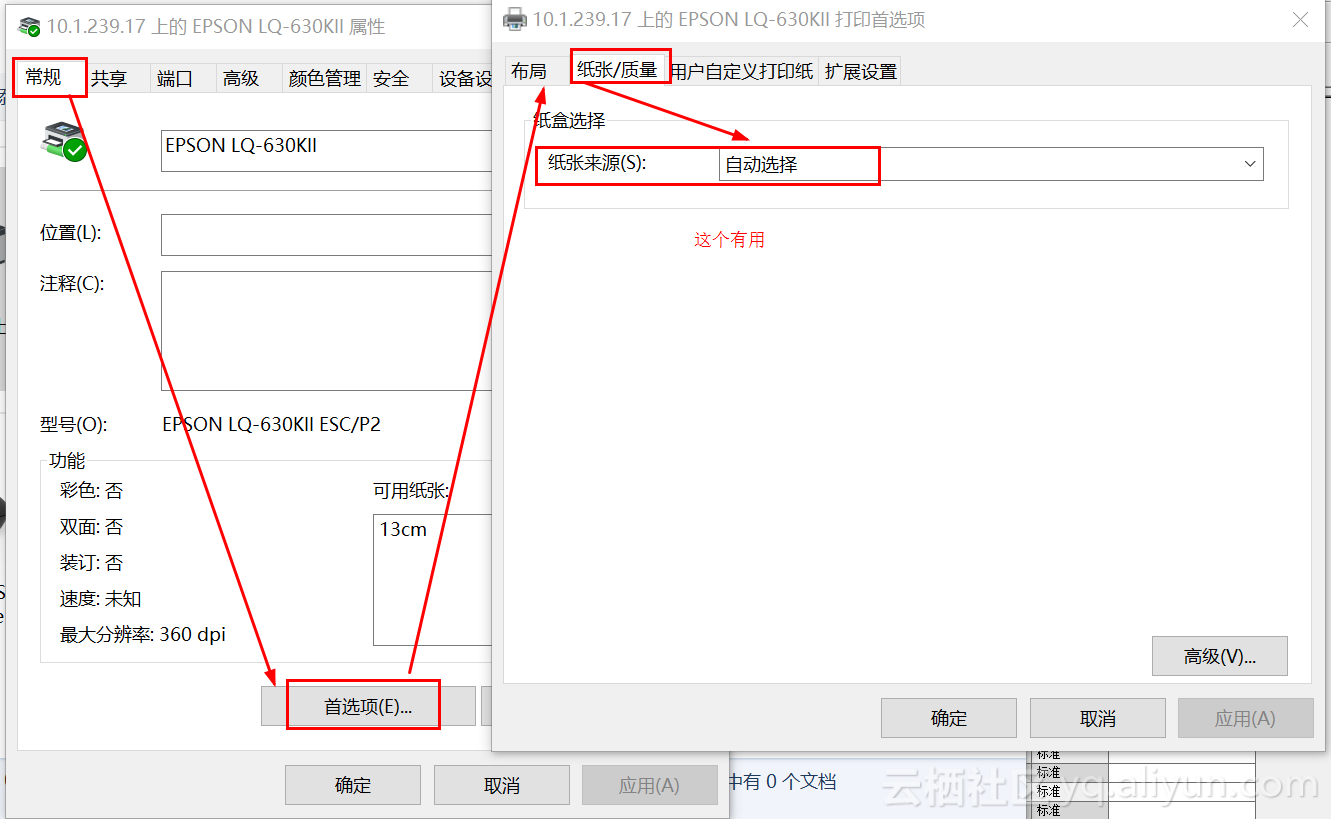Expand the 纸张来源 dropdown arrow
Viewport: 1331px width, 819px height.
[x=1250, y=164]
